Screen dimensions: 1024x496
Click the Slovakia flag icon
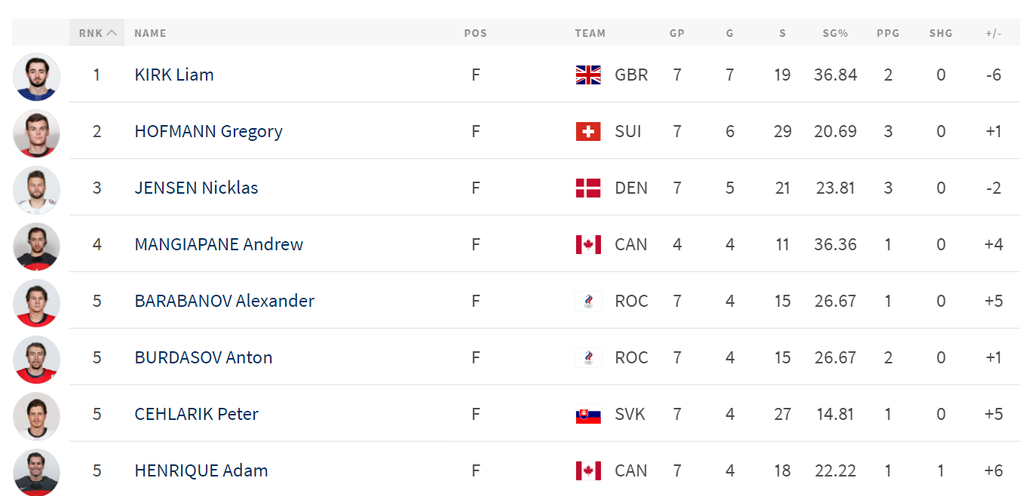click(588, 414)
